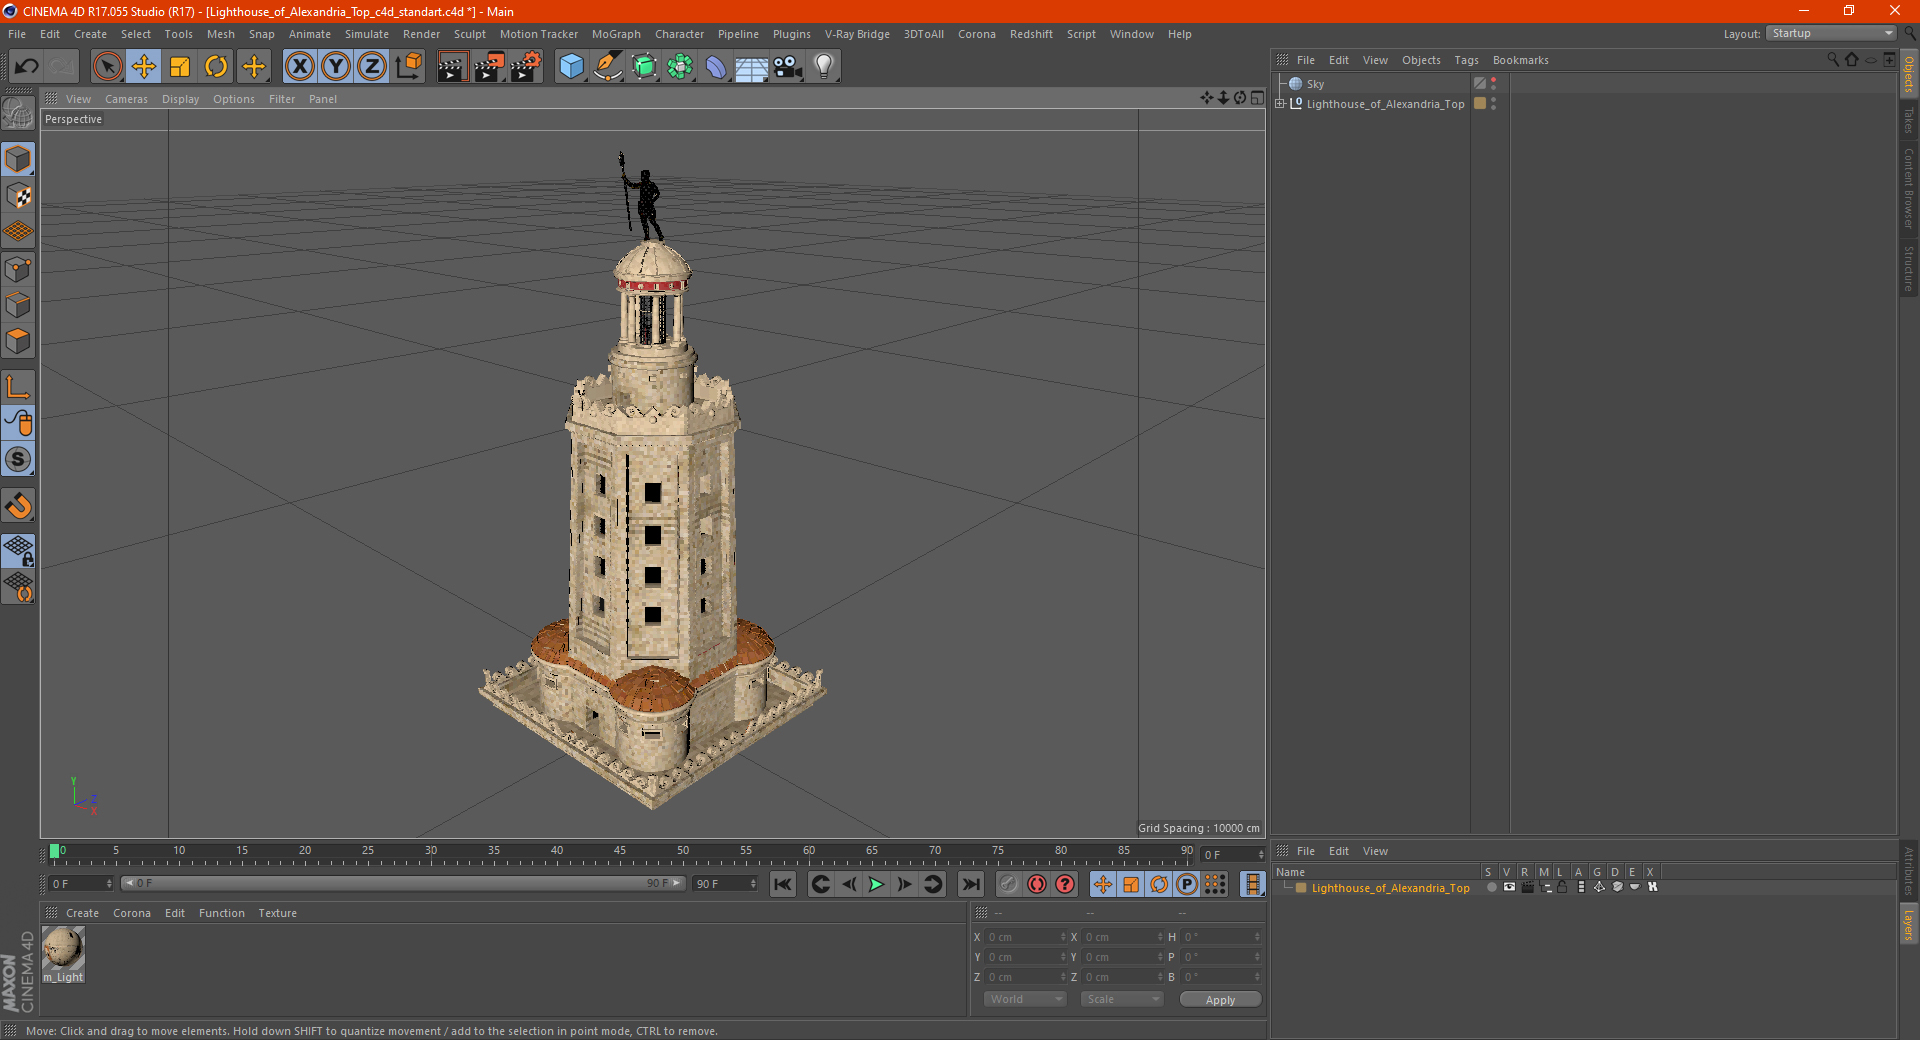The height and width of the screenshot is (1040, 1920).
Task: Click the Undo arrow icon
Action: [27, 67]
